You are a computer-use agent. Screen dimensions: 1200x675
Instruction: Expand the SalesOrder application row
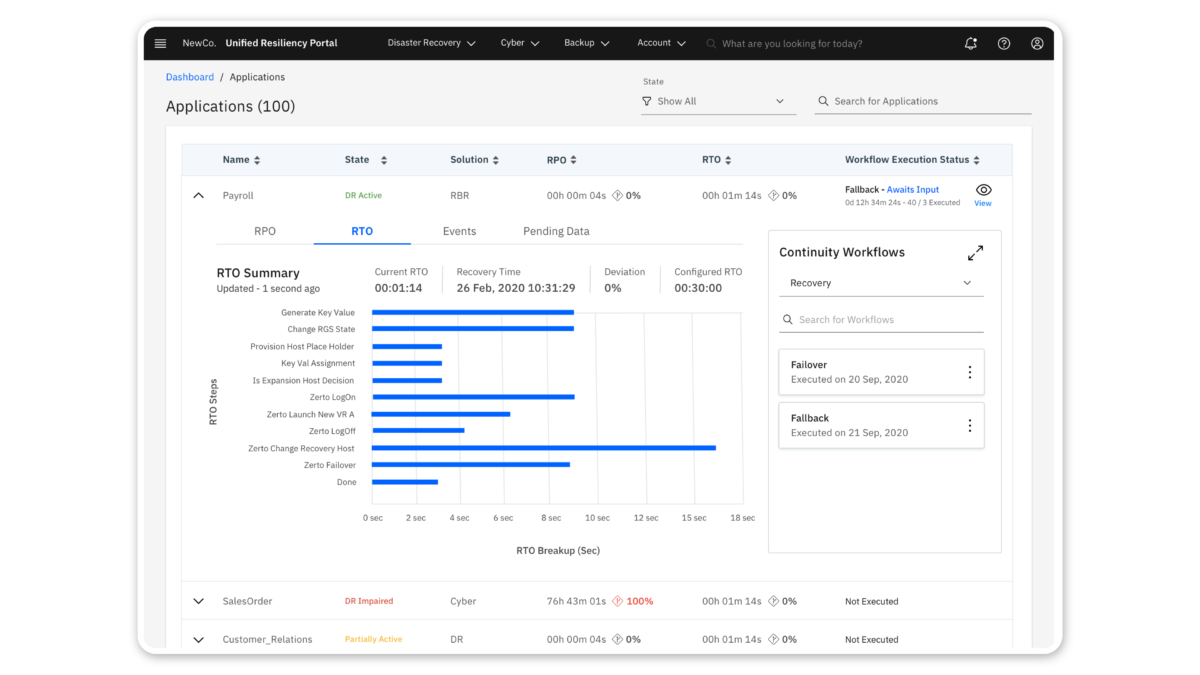[198, 601]
